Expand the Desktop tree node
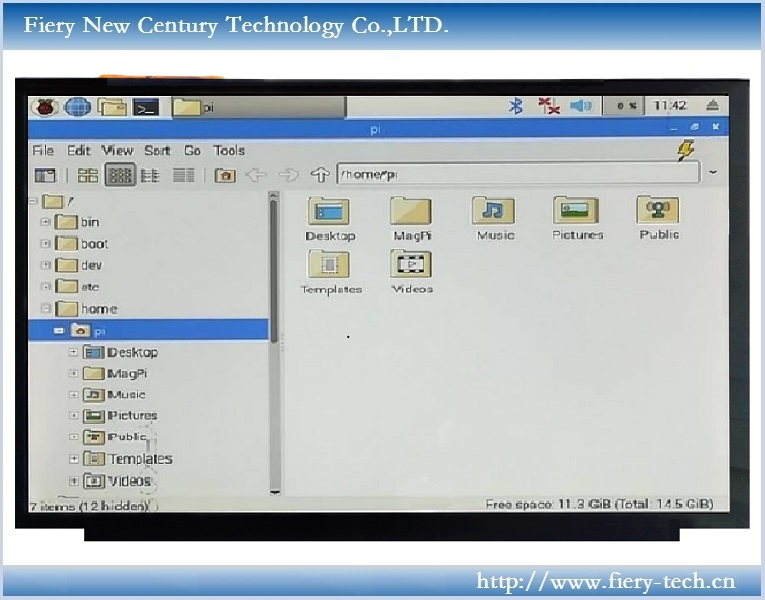Image resolution: width=765 pixels, height=600 pixels. pyautogui.click(x=73, y=352)
